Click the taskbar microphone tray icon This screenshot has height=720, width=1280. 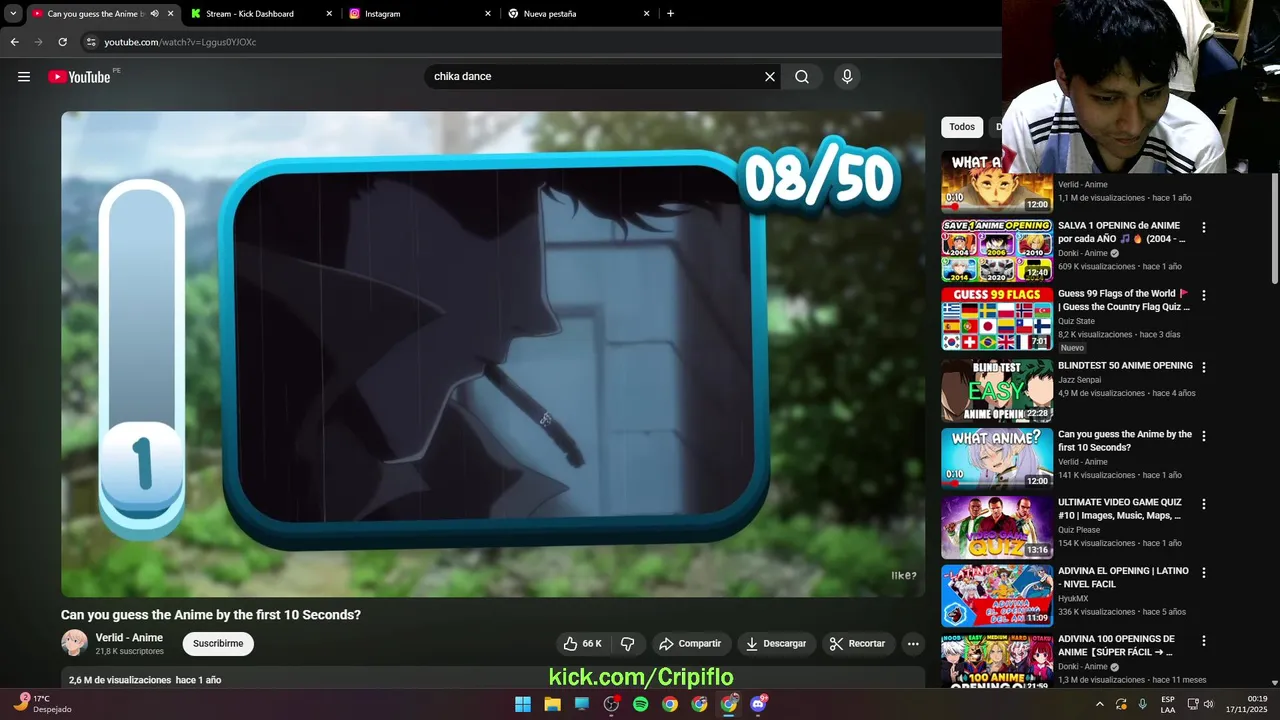tap(1143, 704)
